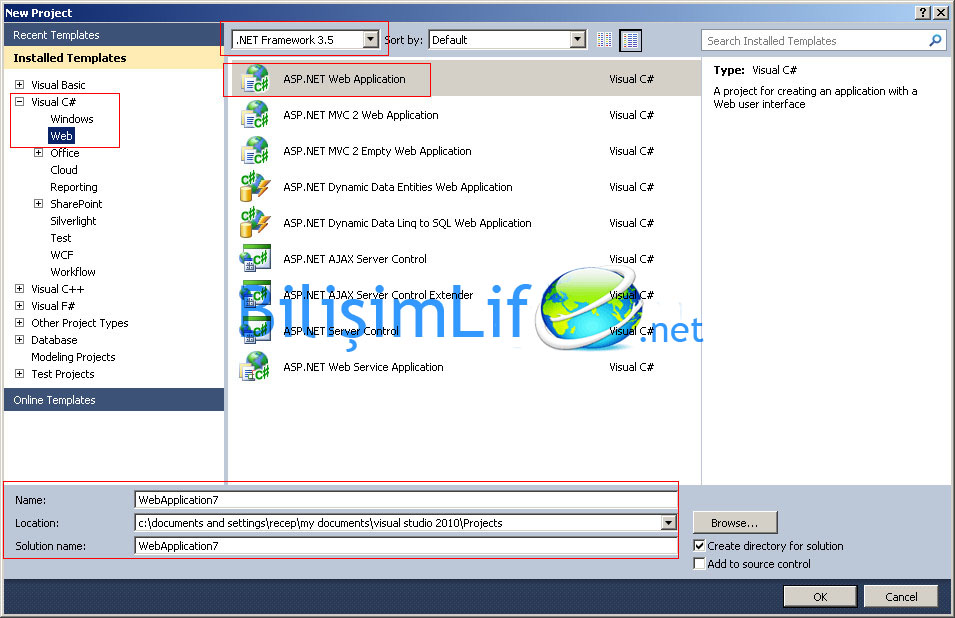This screenshot has height=618, width=955.
Task: Click the search magnifier icon
Action: 935,41
